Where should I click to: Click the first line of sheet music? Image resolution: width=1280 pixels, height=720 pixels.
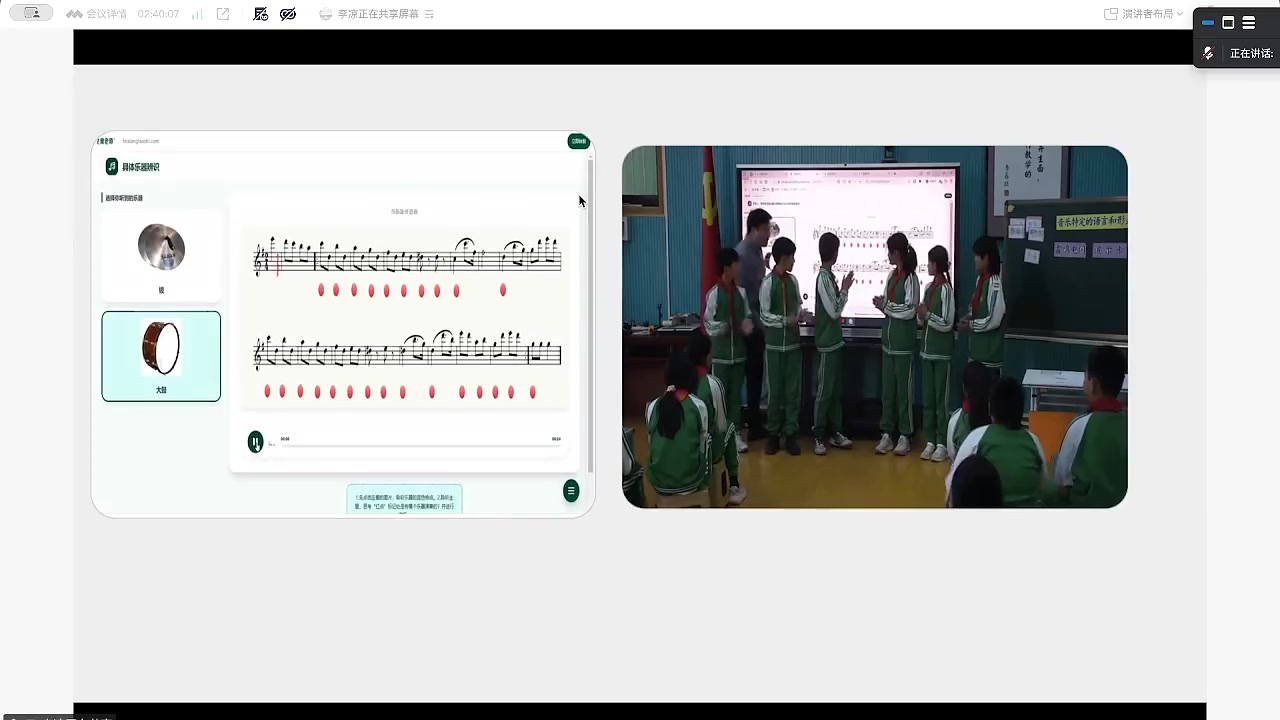[408, 256]
